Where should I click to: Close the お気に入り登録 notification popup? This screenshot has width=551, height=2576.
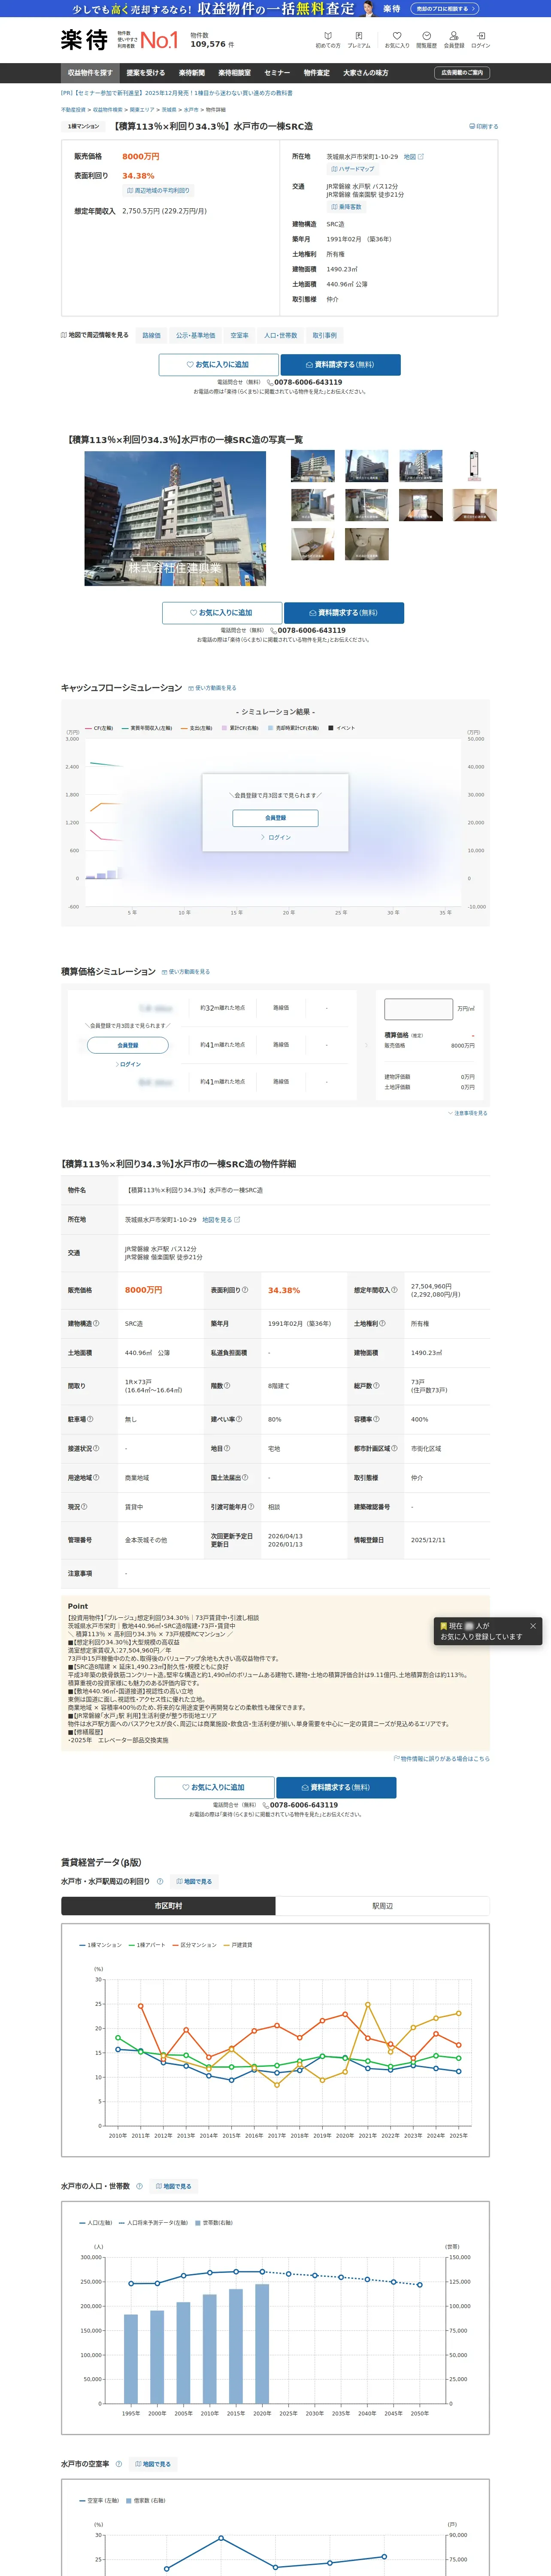[532, 1626]
